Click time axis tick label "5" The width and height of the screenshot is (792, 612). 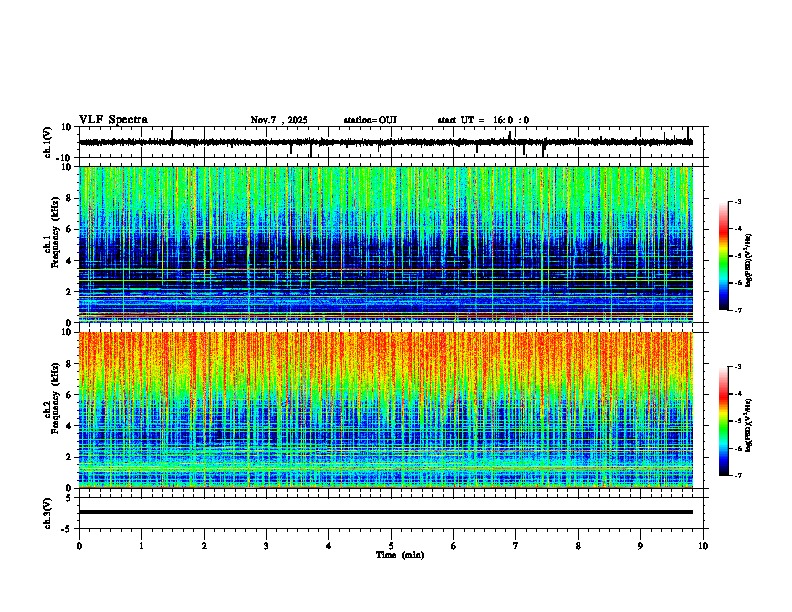click(x=391, y=546)
